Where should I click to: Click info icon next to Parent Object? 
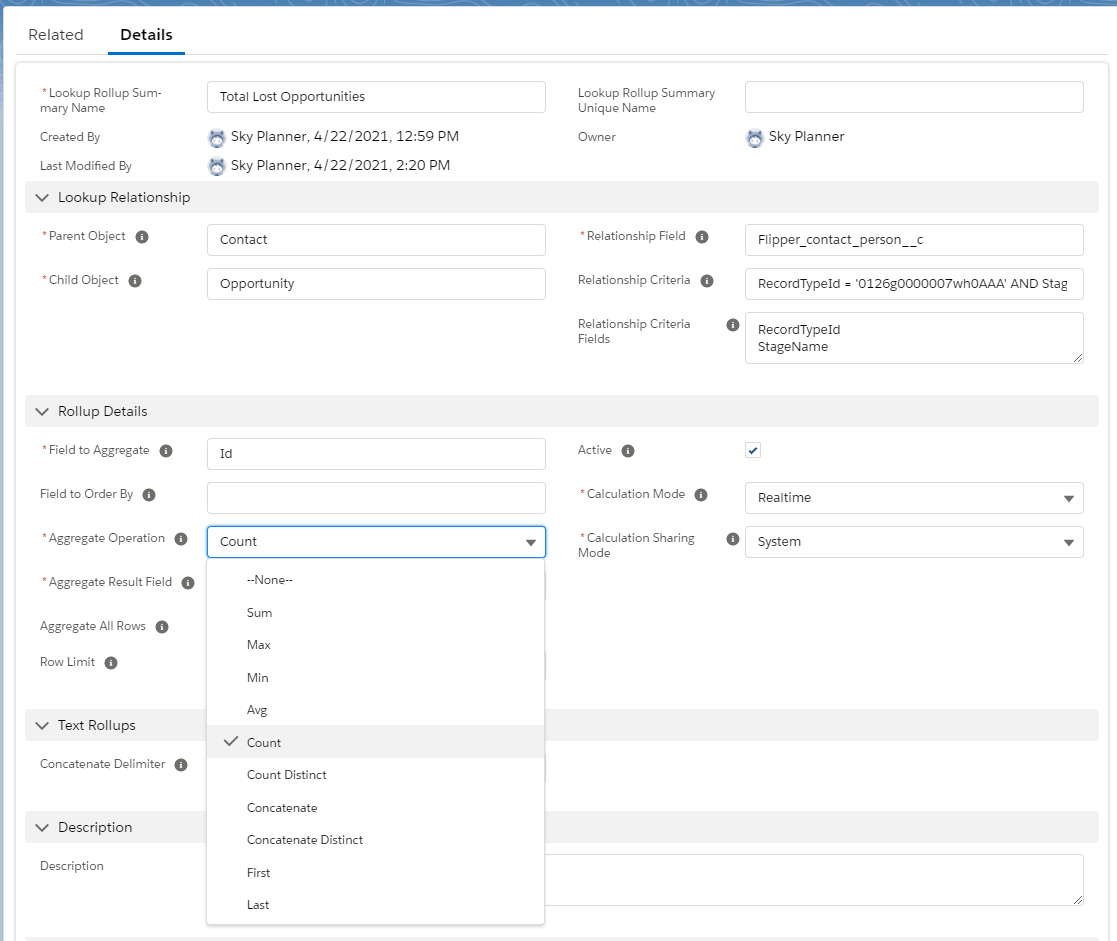(x=142, y=236)
